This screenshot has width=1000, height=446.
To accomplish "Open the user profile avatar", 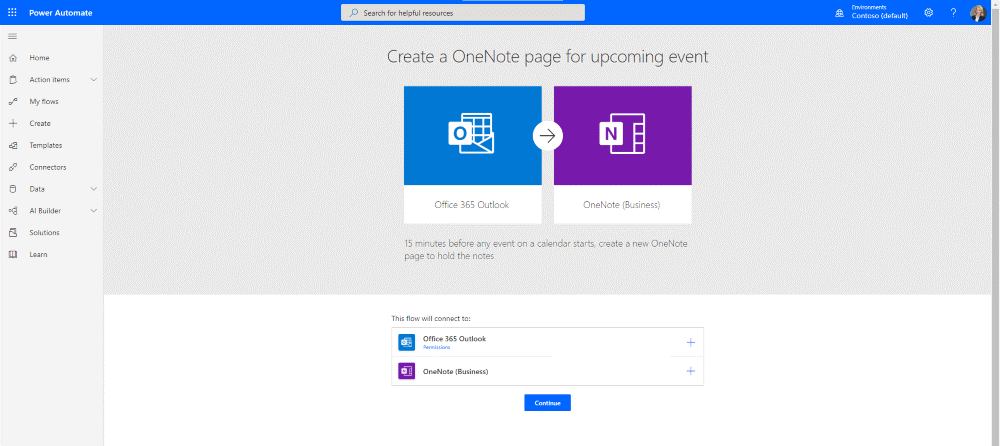I will [x=978, y=12].
